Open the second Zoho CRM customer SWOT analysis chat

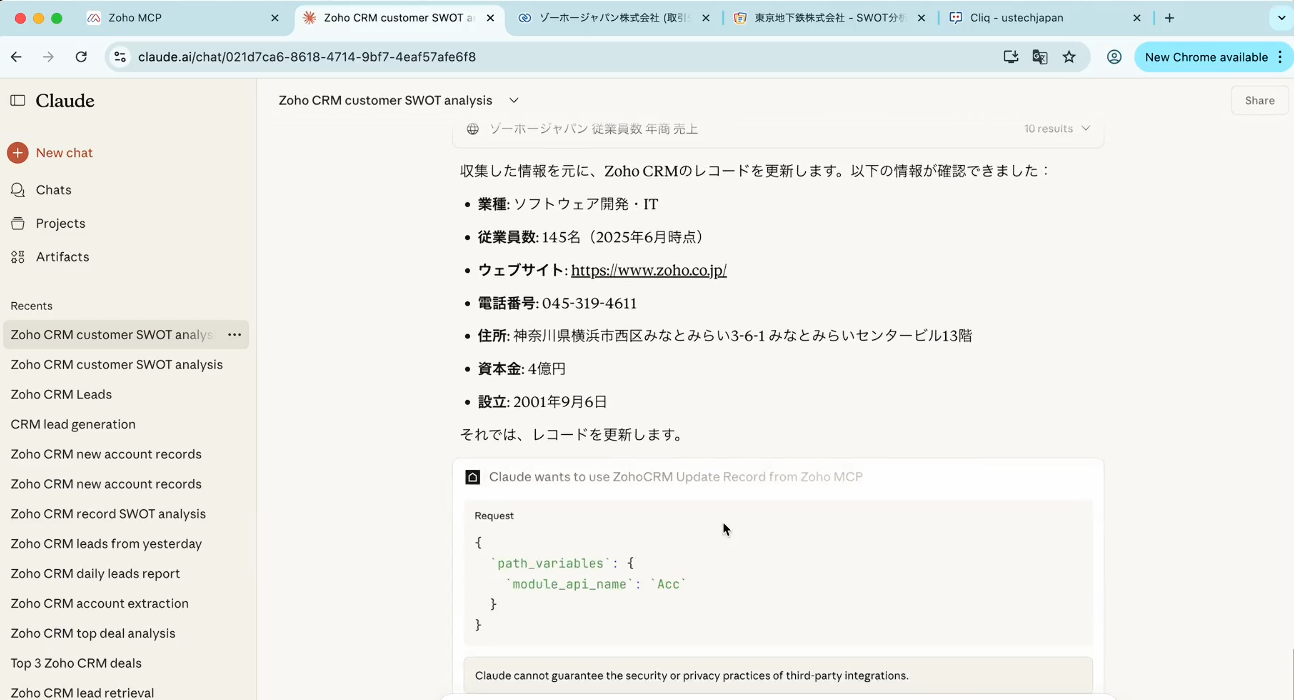pyautogui.click(x=117, y=365)
